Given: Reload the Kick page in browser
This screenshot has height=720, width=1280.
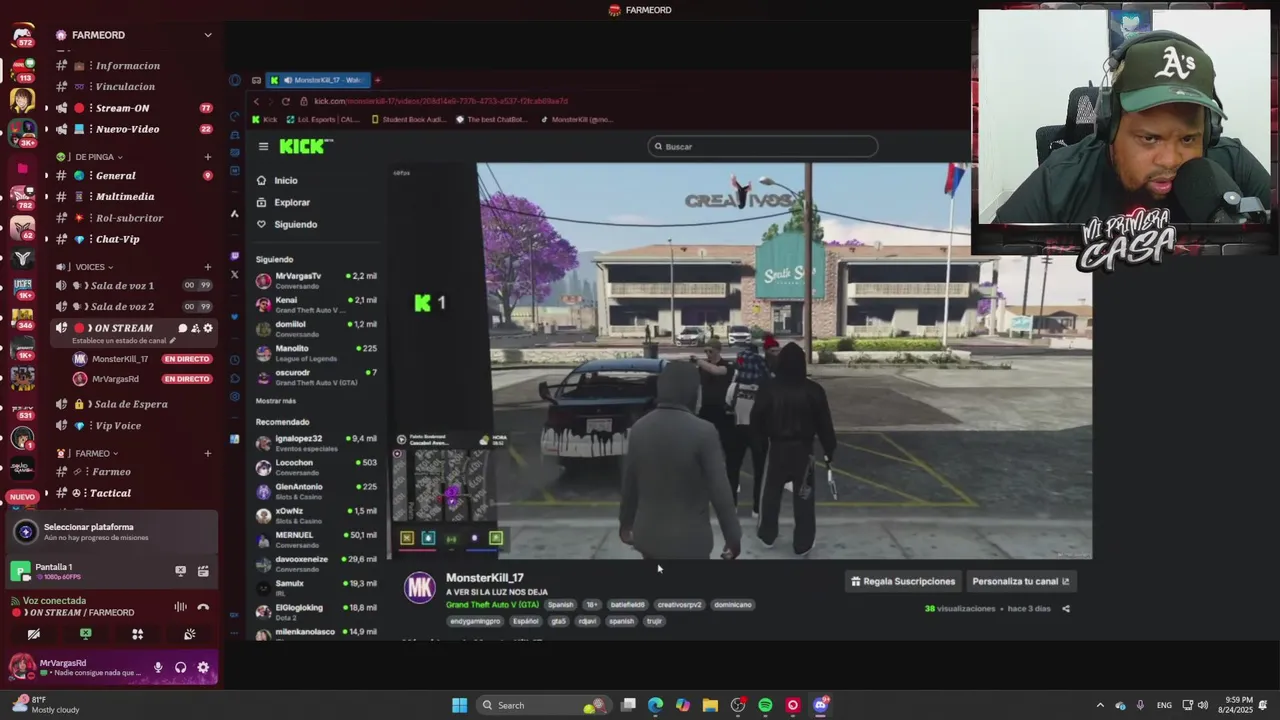Looking at the screenshot, I should click(286, 101).
